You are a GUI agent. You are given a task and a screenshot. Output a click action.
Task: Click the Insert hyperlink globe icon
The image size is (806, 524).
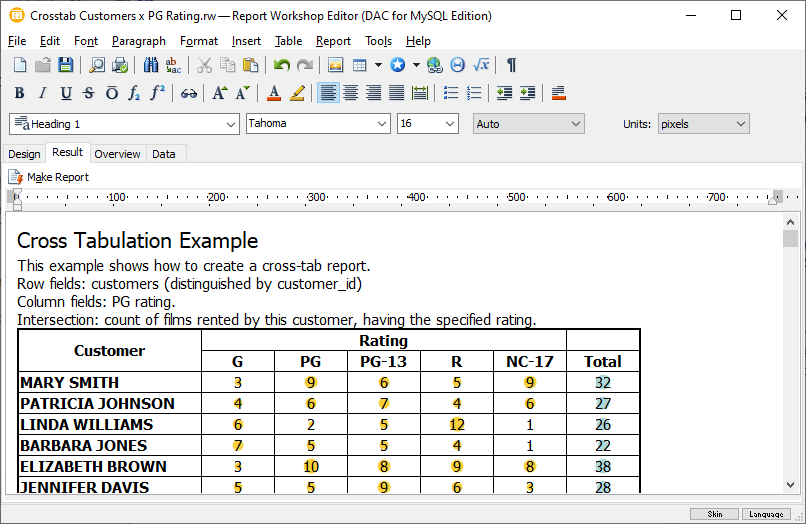(434, 65)
